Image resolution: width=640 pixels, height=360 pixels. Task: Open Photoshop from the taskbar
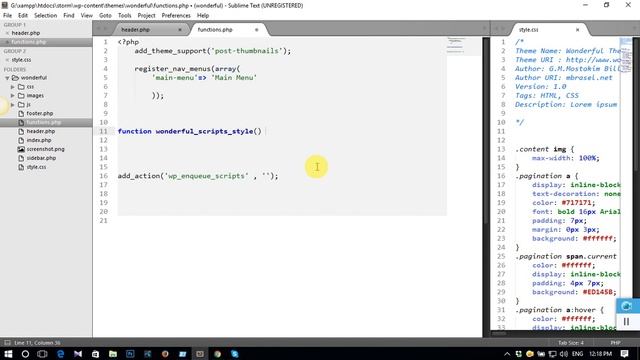(x=130, y=354)
